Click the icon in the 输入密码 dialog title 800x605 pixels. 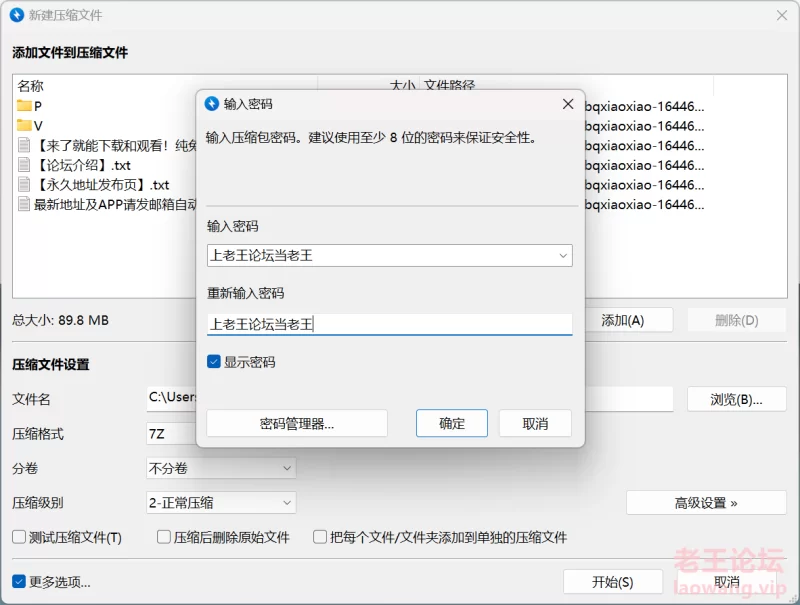[x=211, y=103]
